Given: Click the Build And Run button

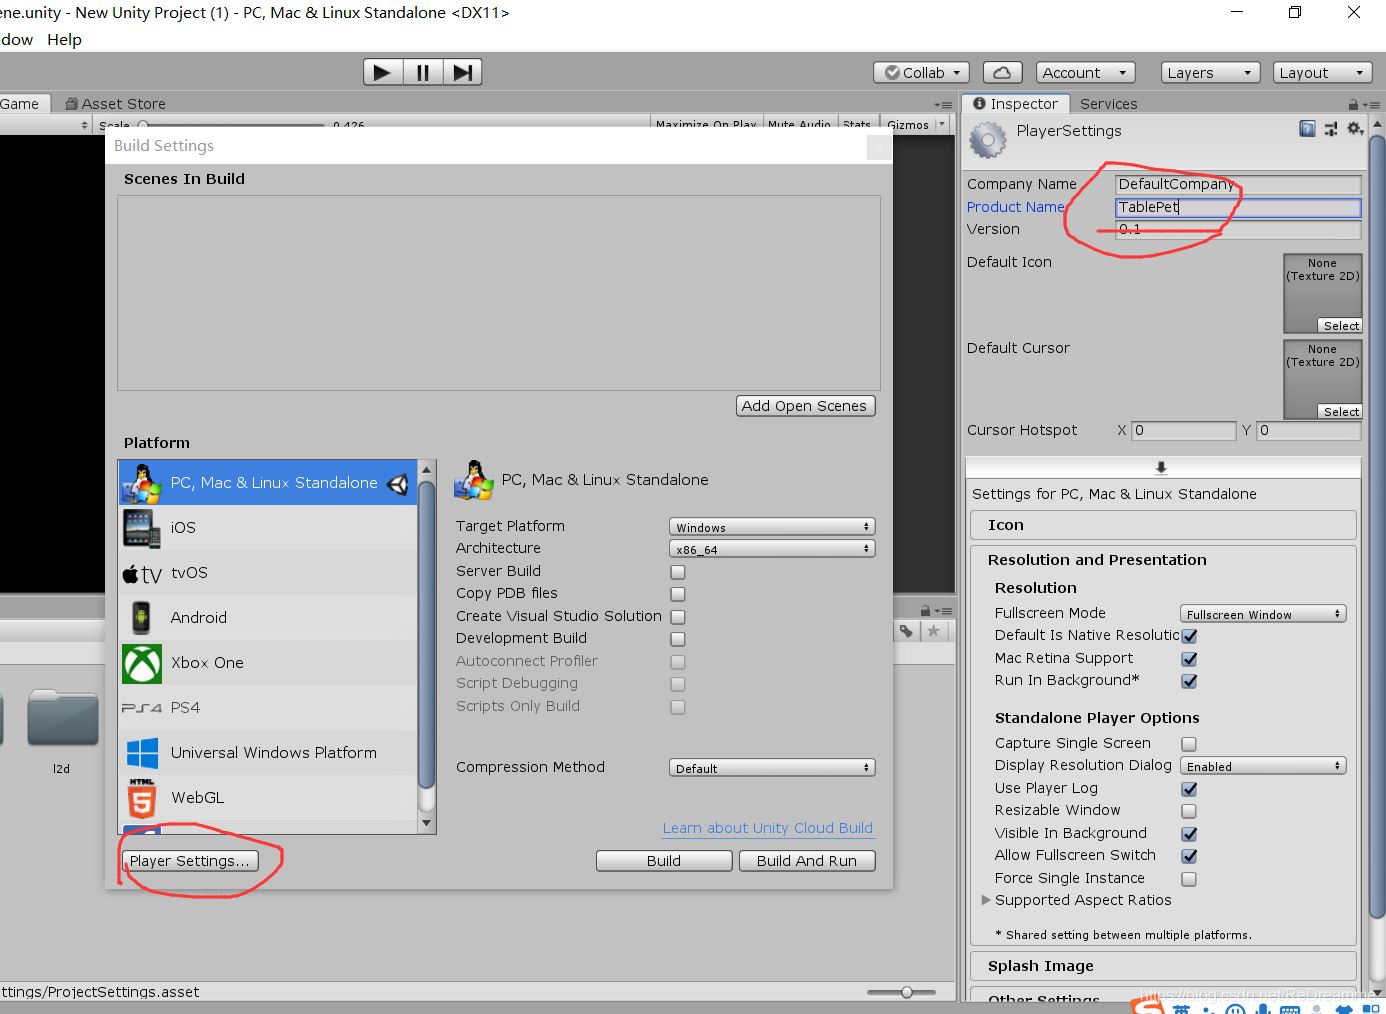Looking at the screenshot, I should click(807, 861).
